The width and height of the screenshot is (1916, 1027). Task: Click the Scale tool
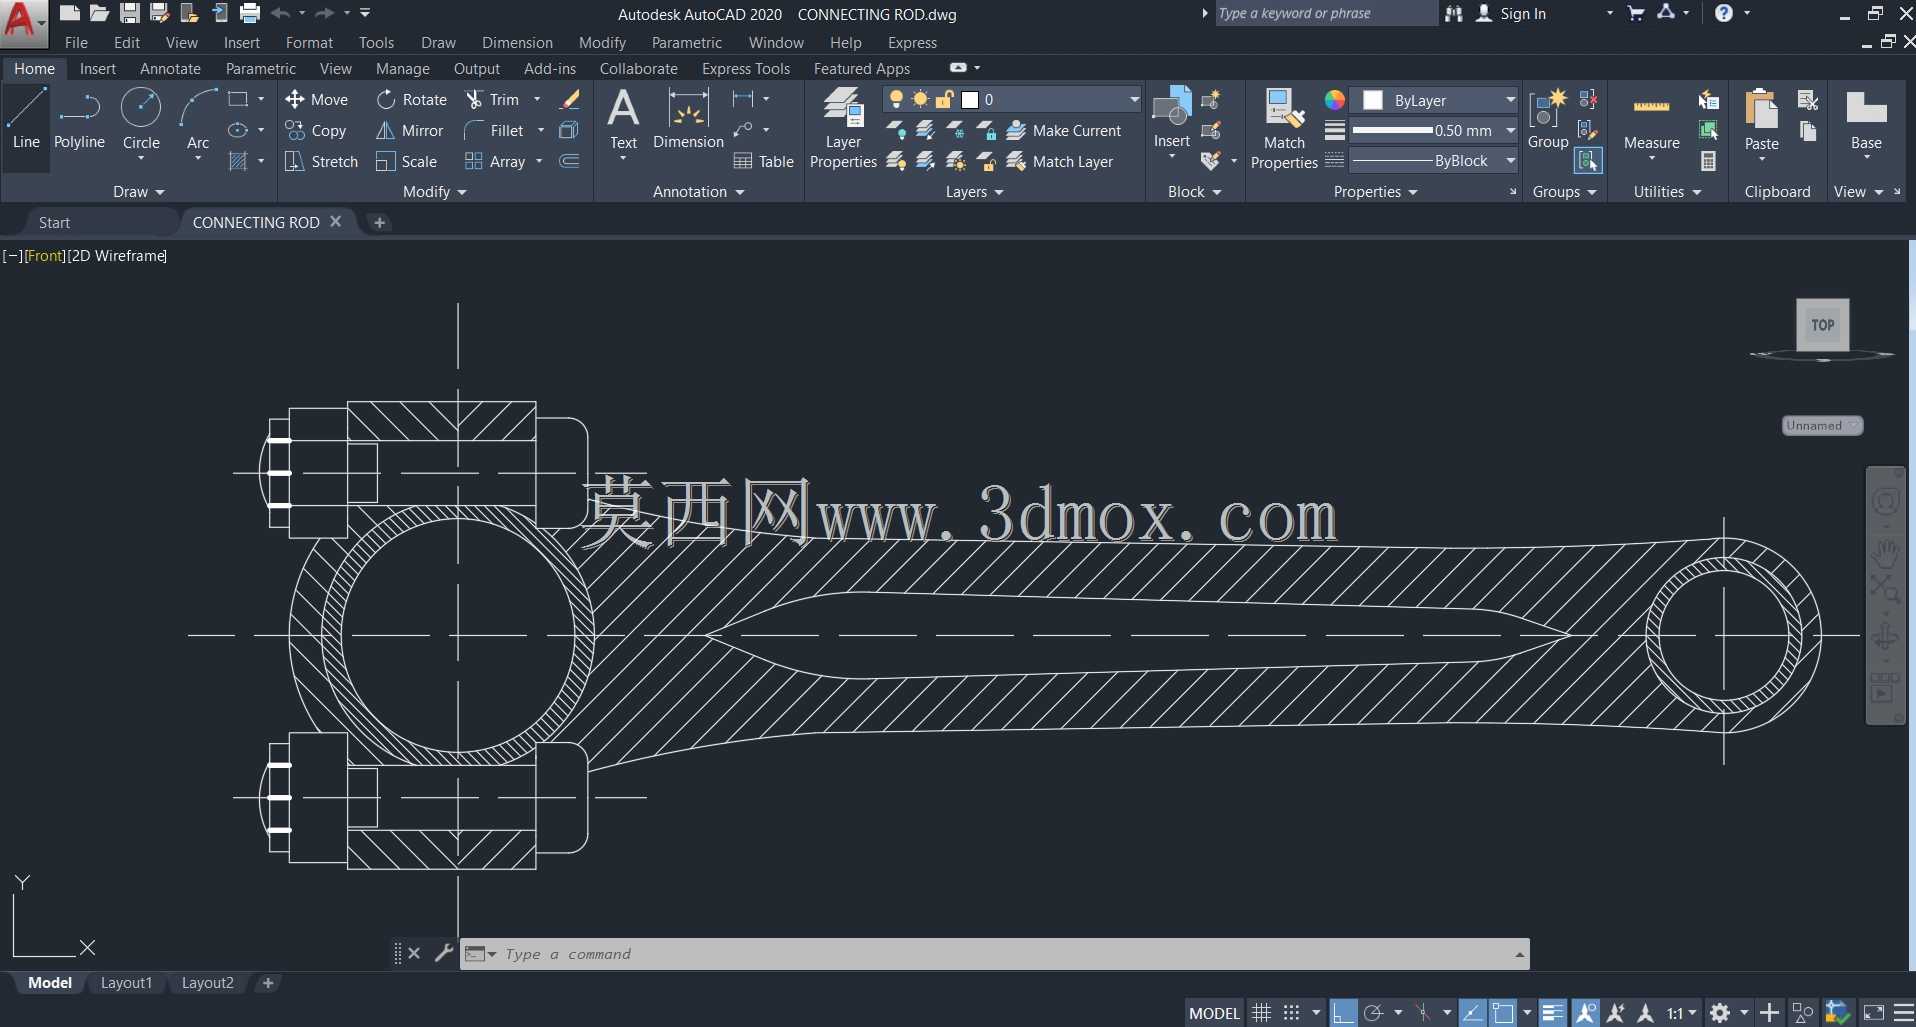407,161
